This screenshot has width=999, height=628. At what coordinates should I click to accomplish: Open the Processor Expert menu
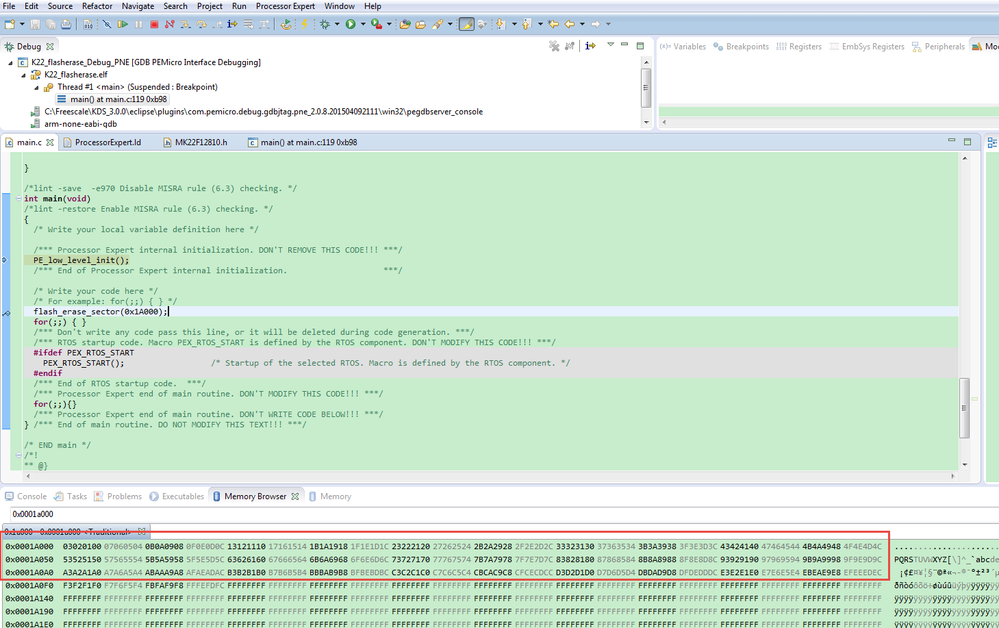point(285,6)
